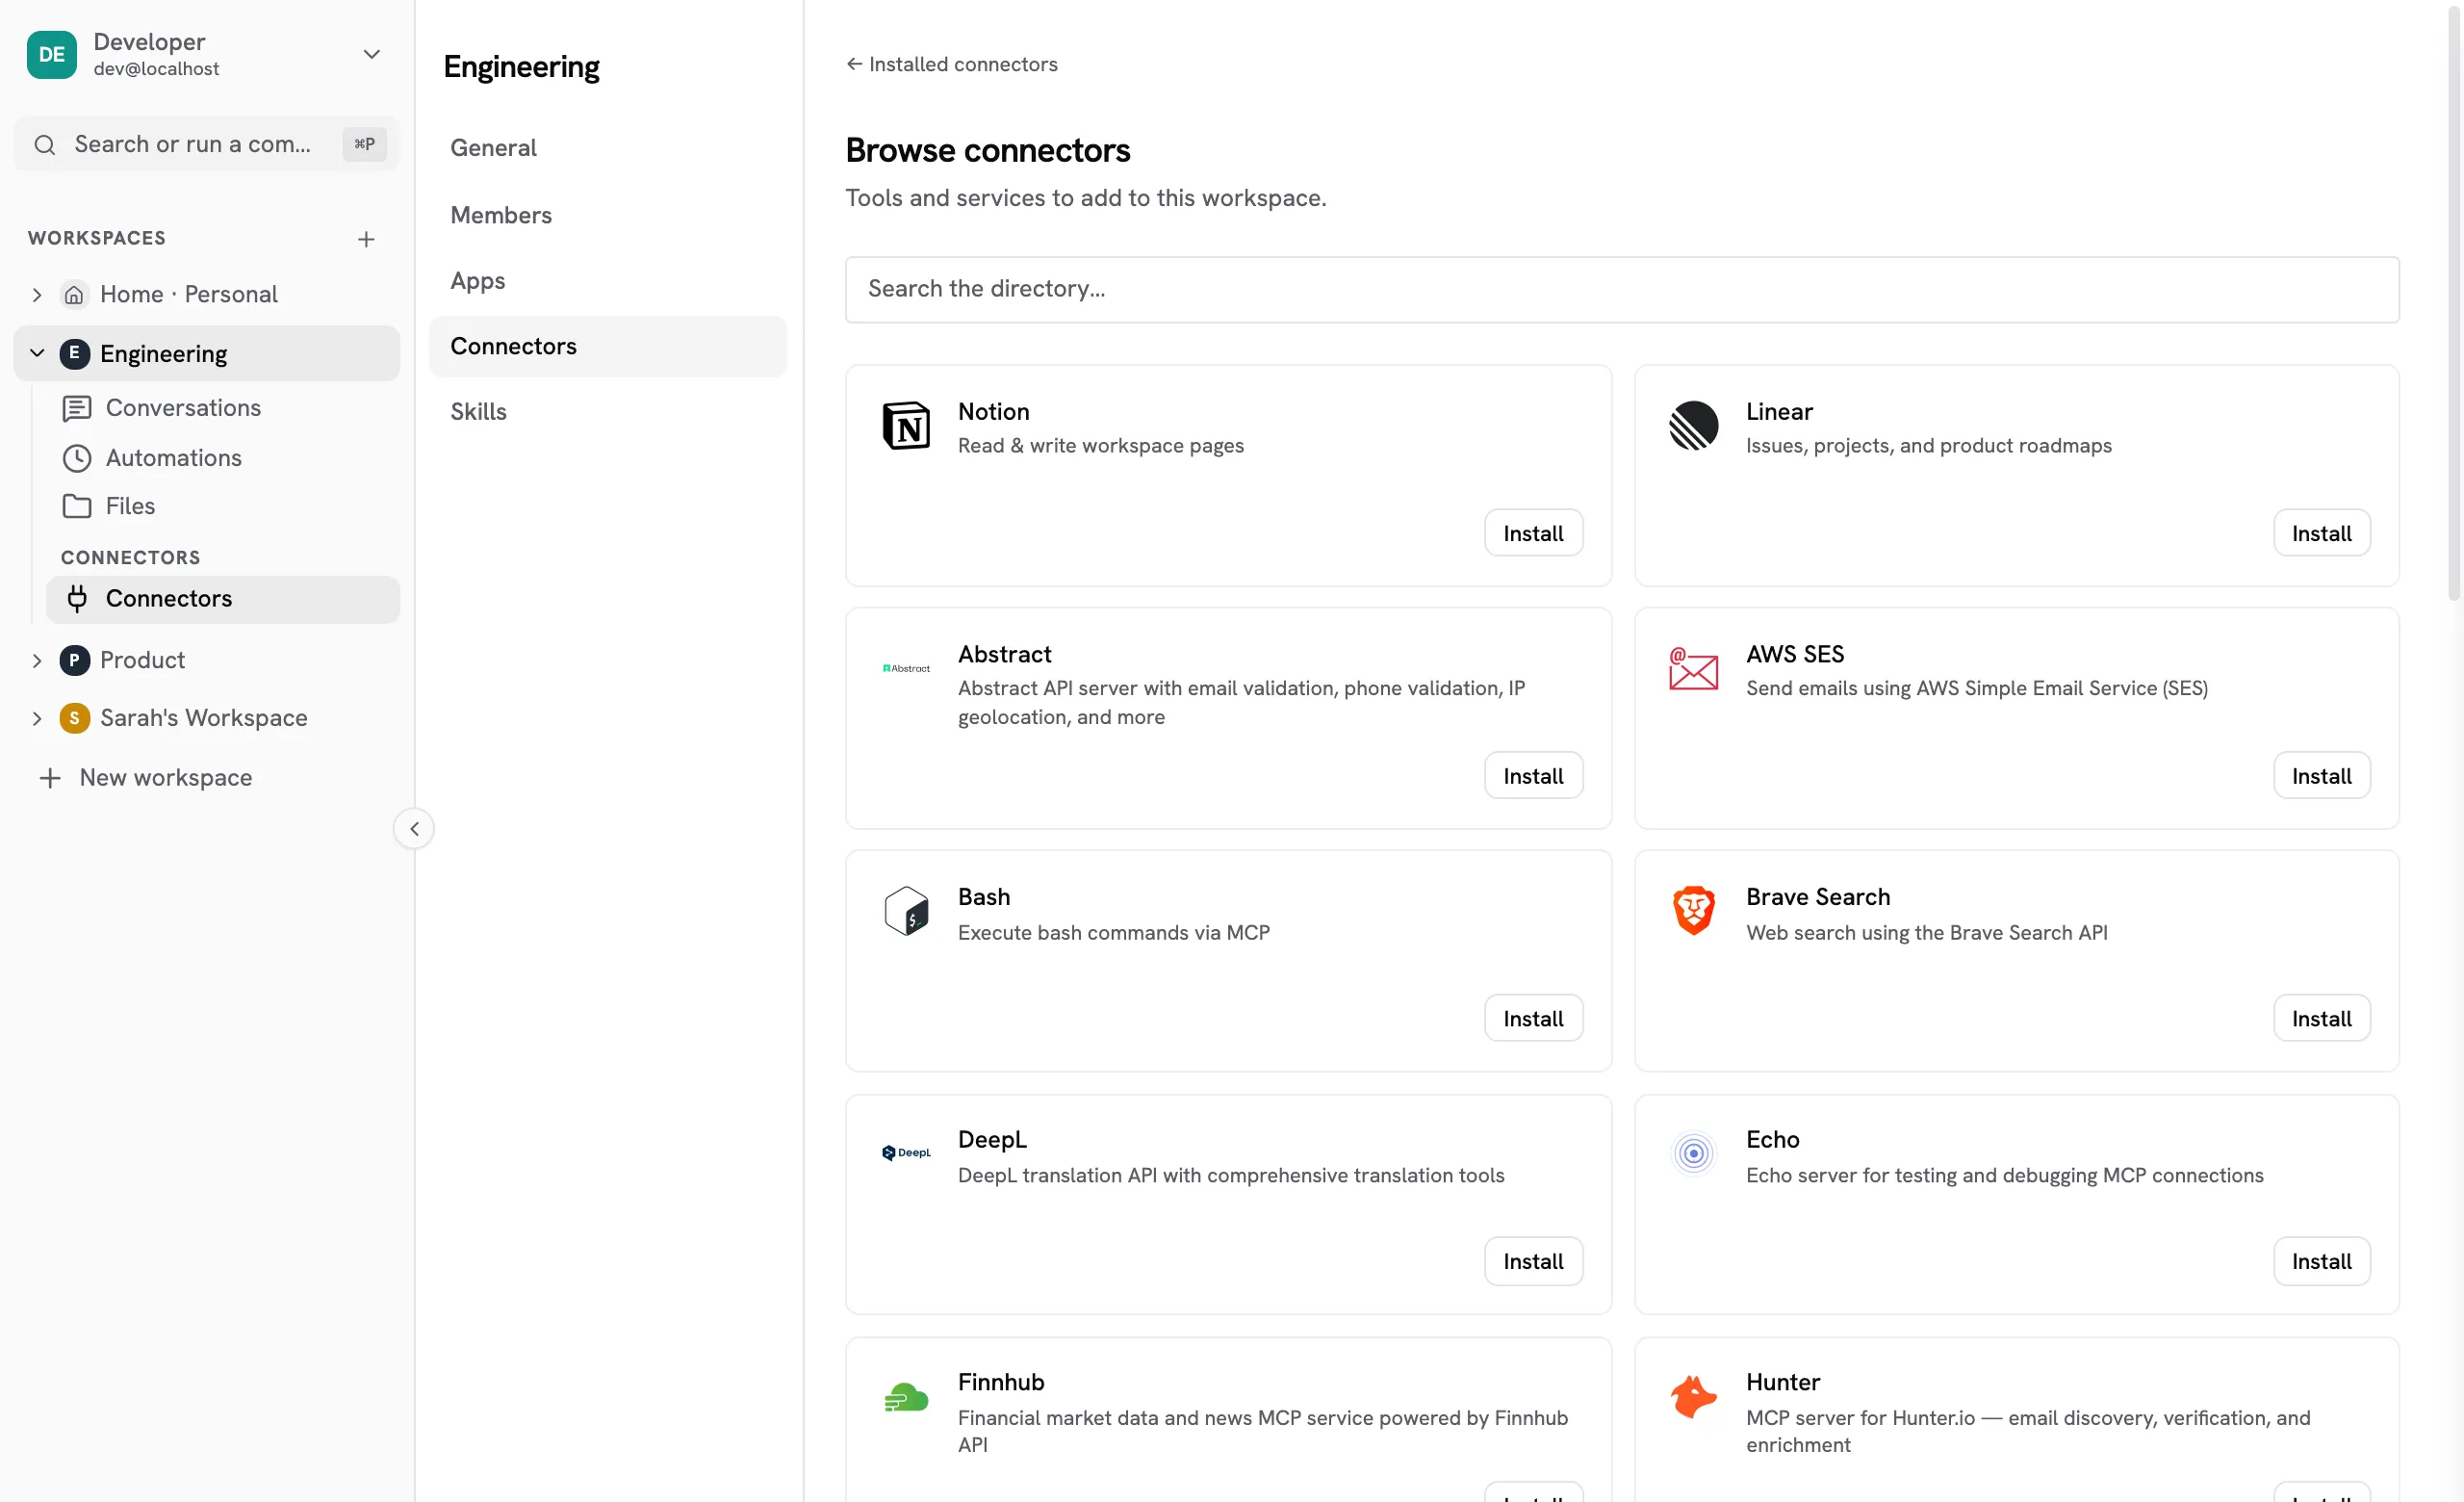Click the Product workspace P badge
The image size is (2464, 1502).
pyautogui.click(x=74, y=660)
